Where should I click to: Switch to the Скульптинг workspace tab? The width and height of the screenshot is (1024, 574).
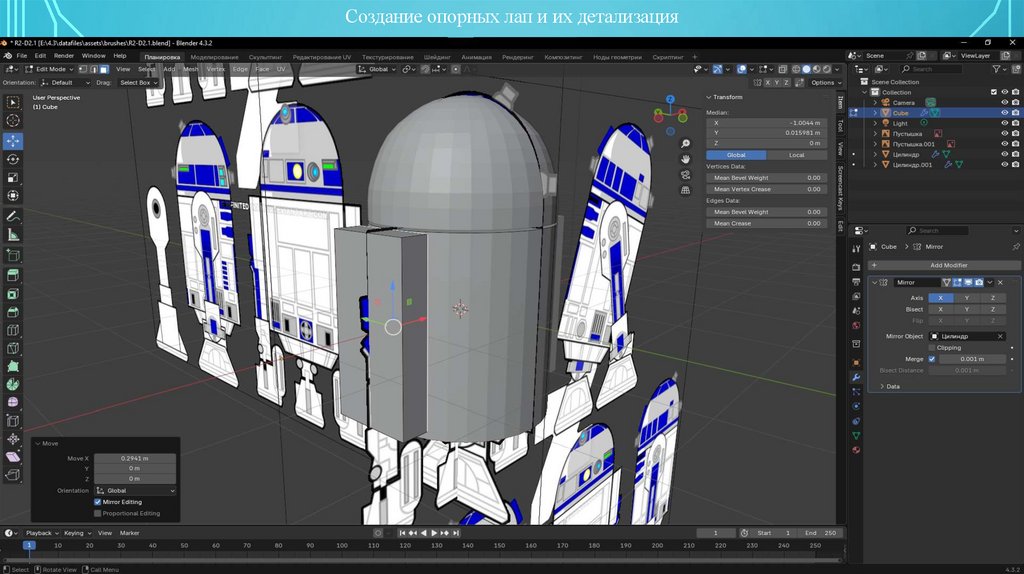pos(264,57)
